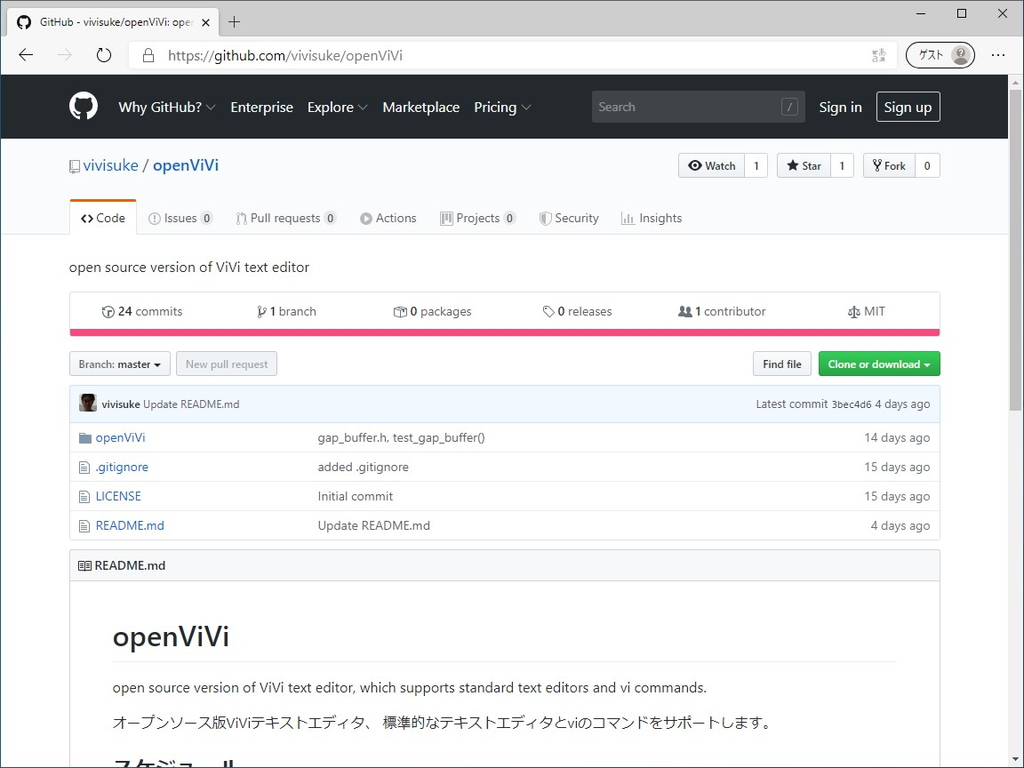Expand the Why GitHub? menu
This screenshot has width=1024, height=768.
click(167, 107)
